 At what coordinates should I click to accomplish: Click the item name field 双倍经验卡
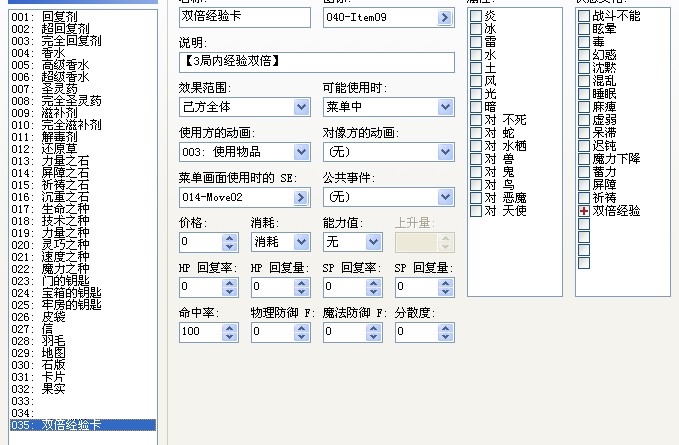click(x=245, y=17)
